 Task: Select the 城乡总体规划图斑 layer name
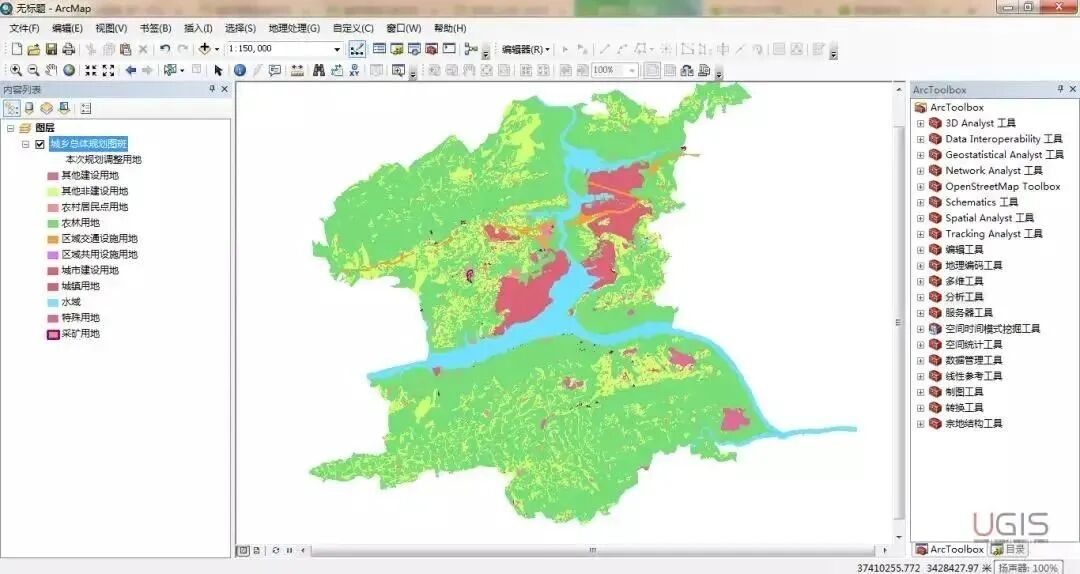click(x=89, y=144)
